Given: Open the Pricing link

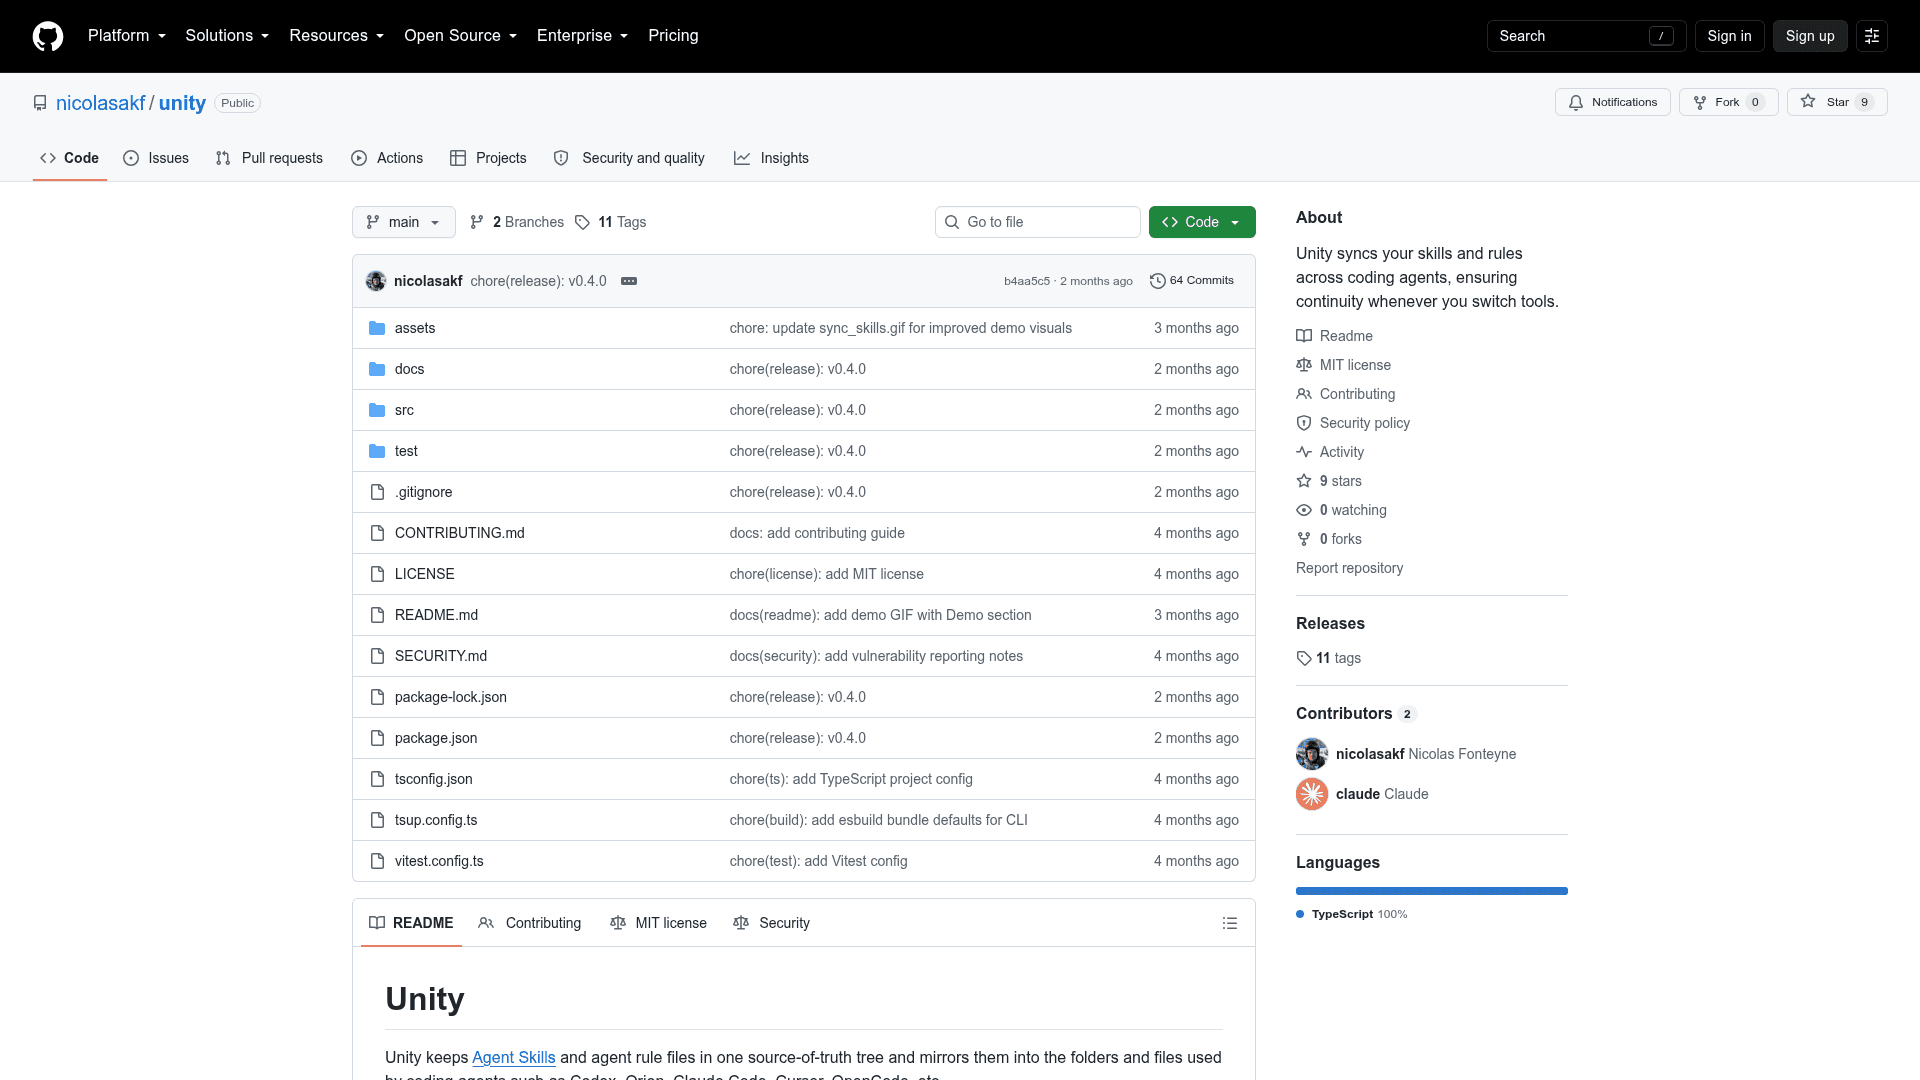Looking at the screenshot, I should pyautogui.click(x=673, y=36).
